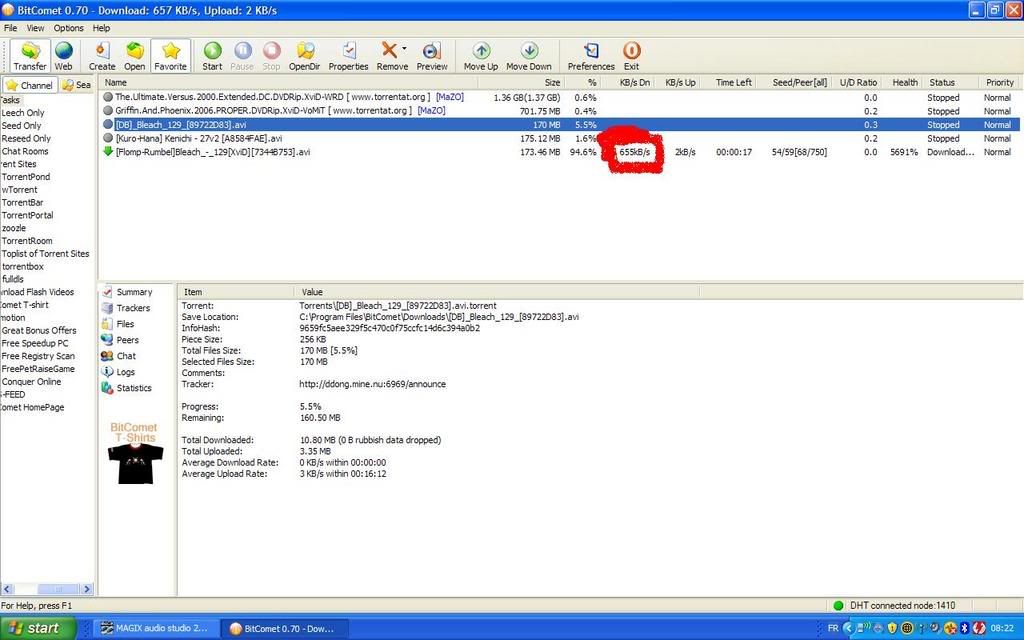The image size is (1024, 640).
Task: Select the [Flomp-Rumbel]Bleach_-_129 downloading task
Action: point(560,152)
